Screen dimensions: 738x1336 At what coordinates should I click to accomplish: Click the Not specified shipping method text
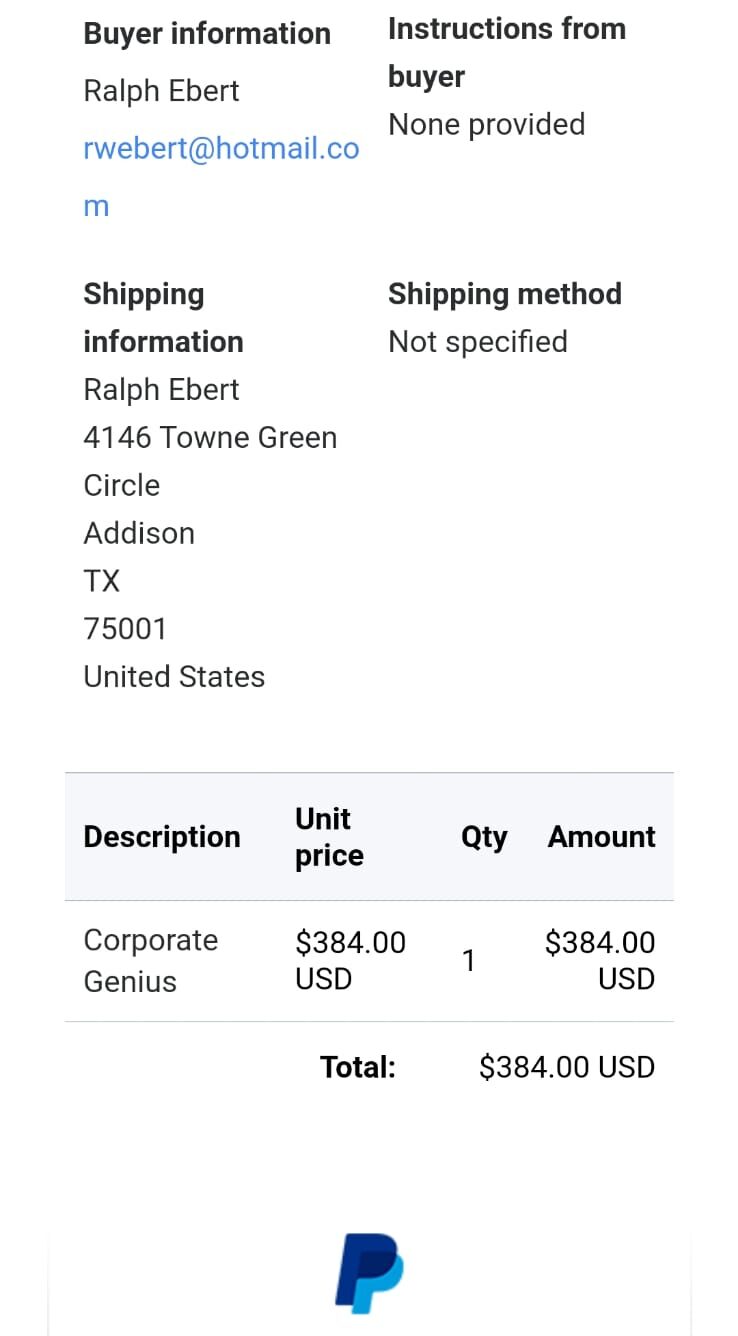pyautogui.click(x=477, y=342)
